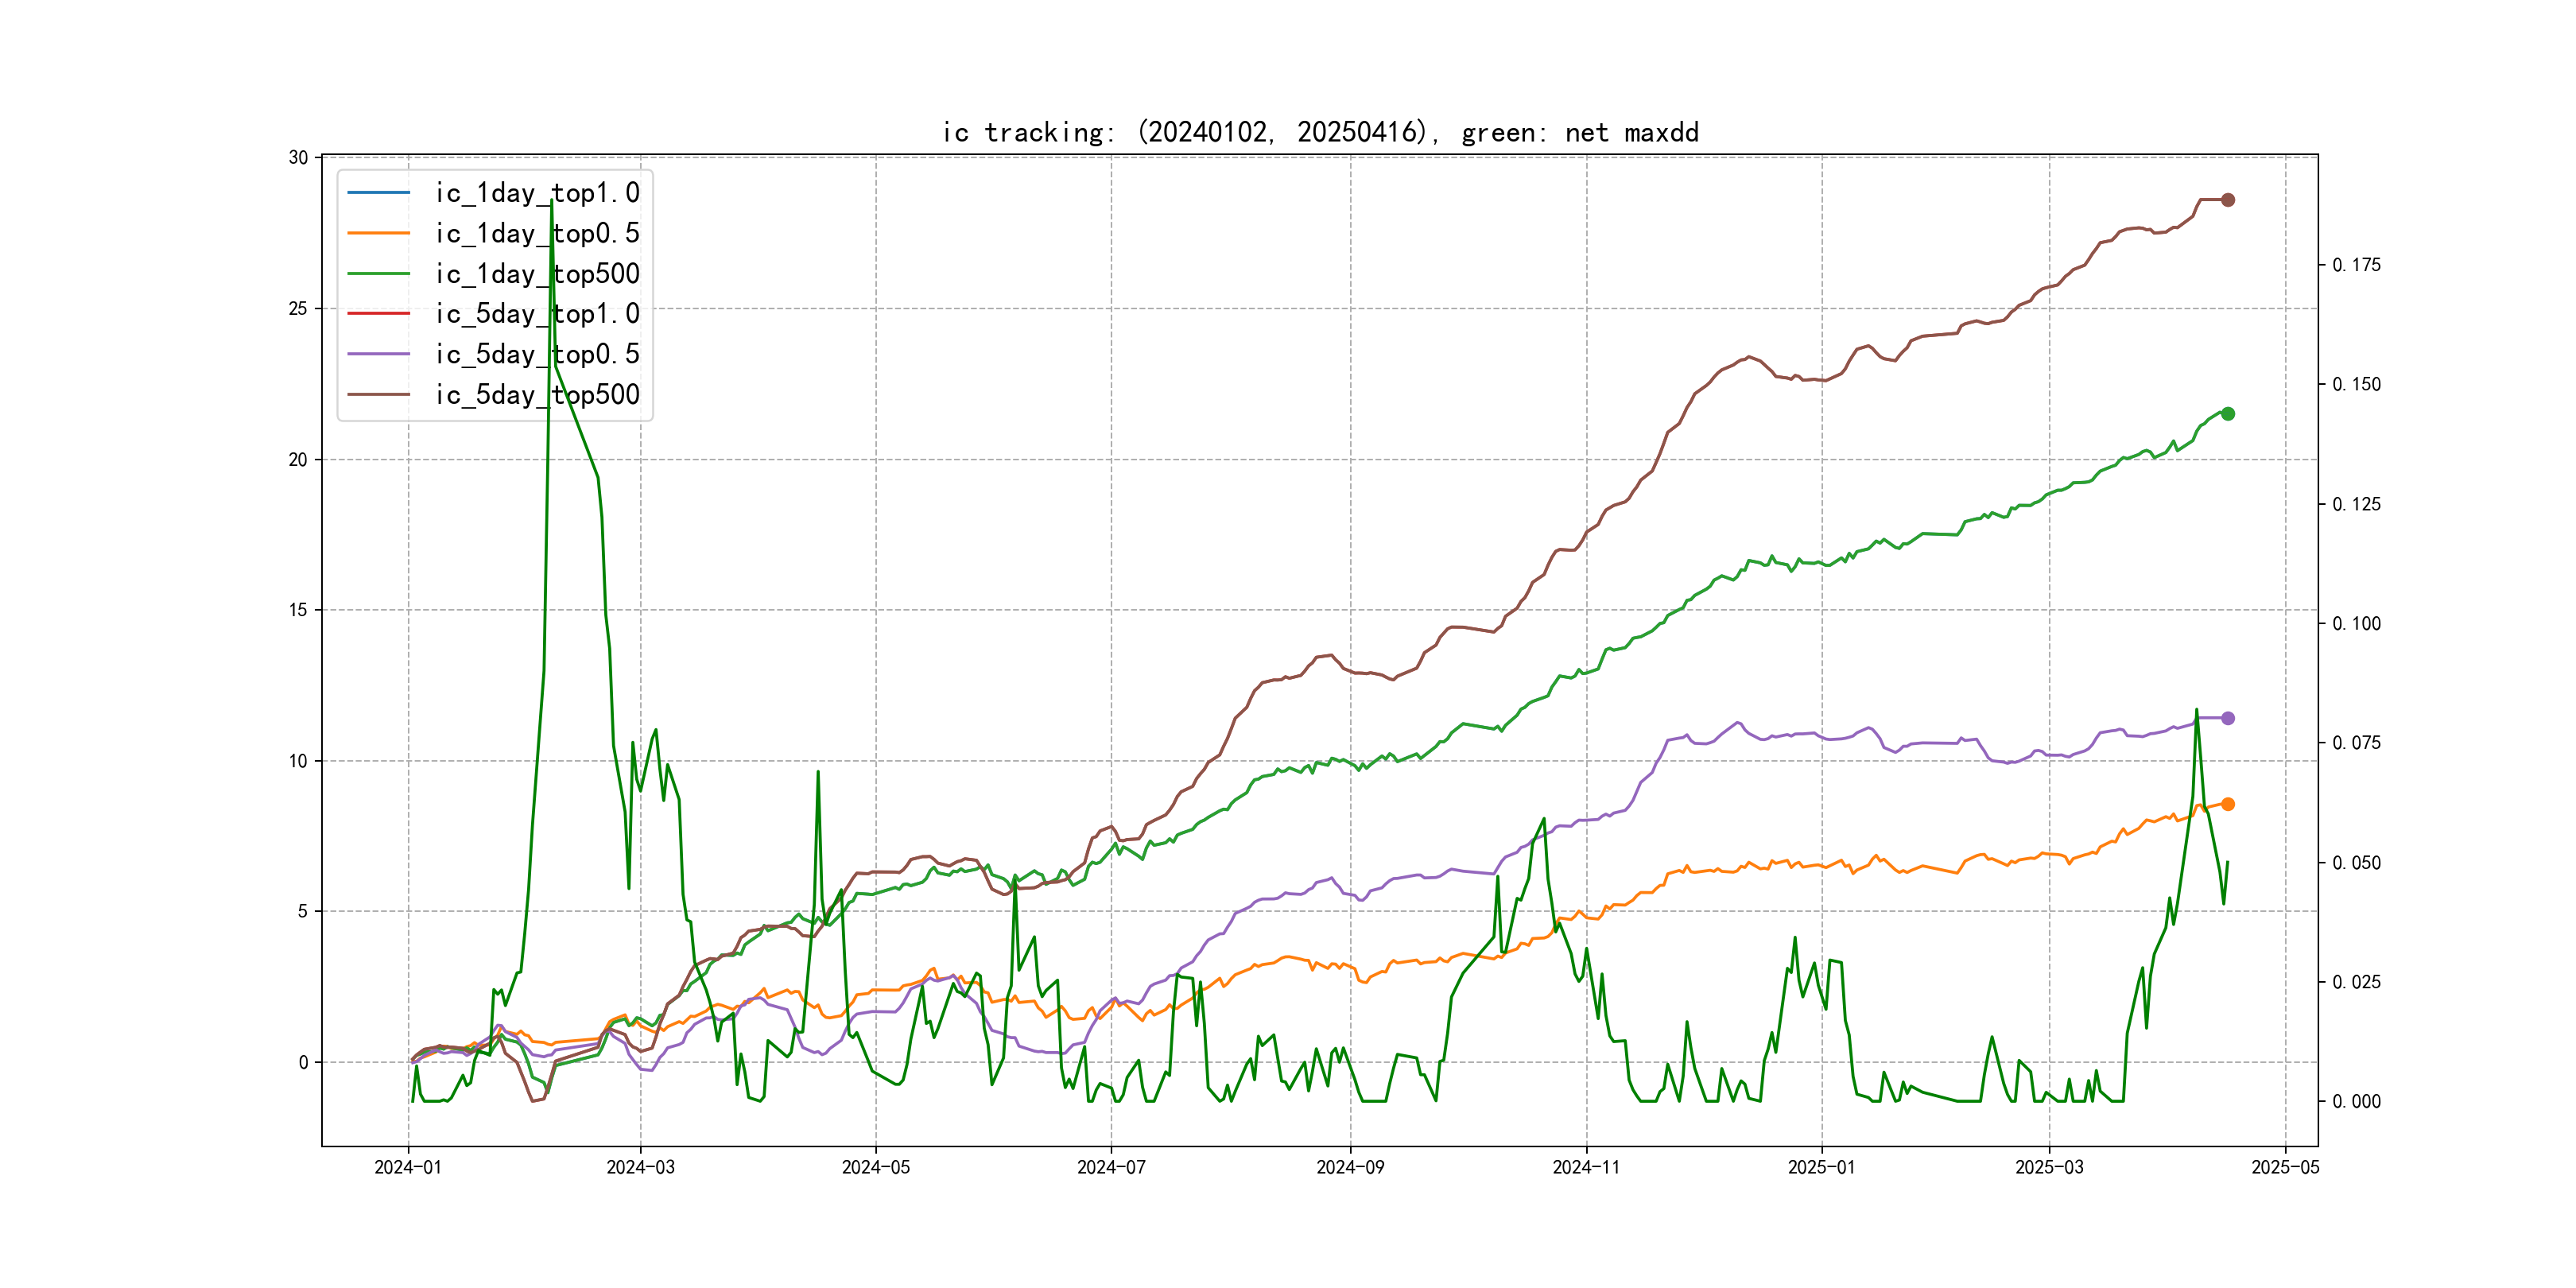Click the brown endpoint marker of ic_5day_top500
This screenshot has width=2576, height=1288.
tap(2227, 200)
